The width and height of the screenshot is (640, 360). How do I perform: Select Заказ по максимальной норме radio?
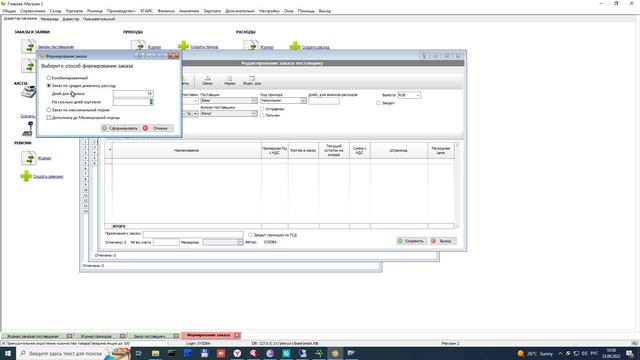click(49, 110)
